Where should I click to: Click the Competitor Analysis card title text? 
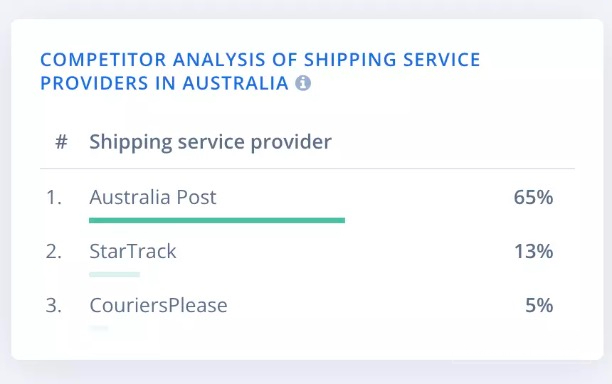click(260, 71)
